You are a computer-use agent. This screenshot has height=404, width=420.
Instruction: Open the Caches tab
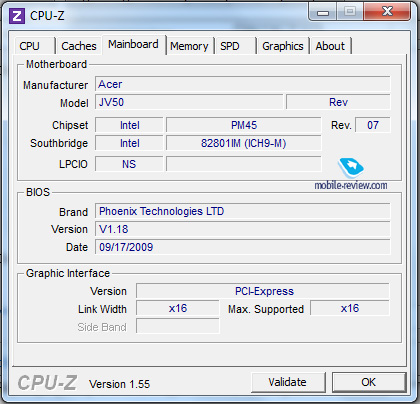coord(79,46)
